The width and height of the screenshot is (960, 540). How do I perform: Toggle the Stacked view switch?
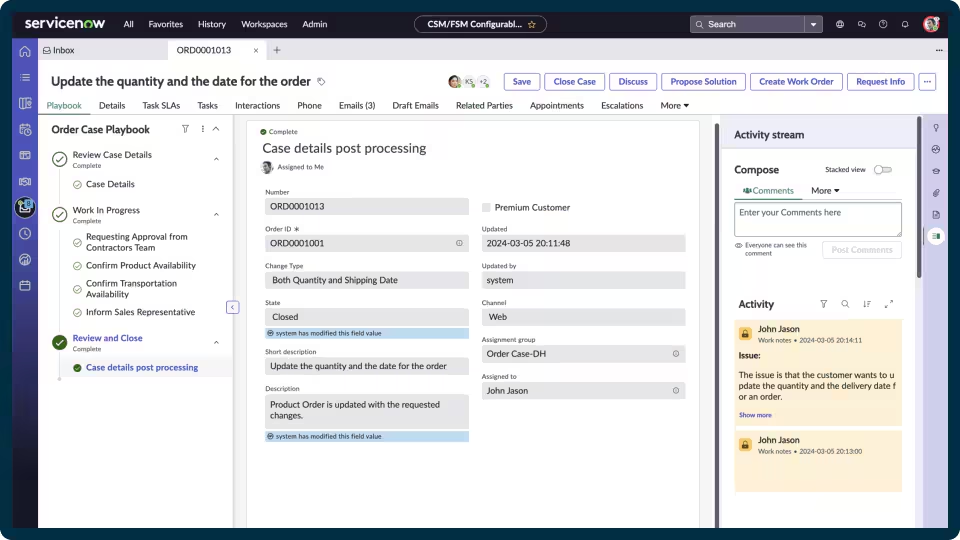coord(883,170)
